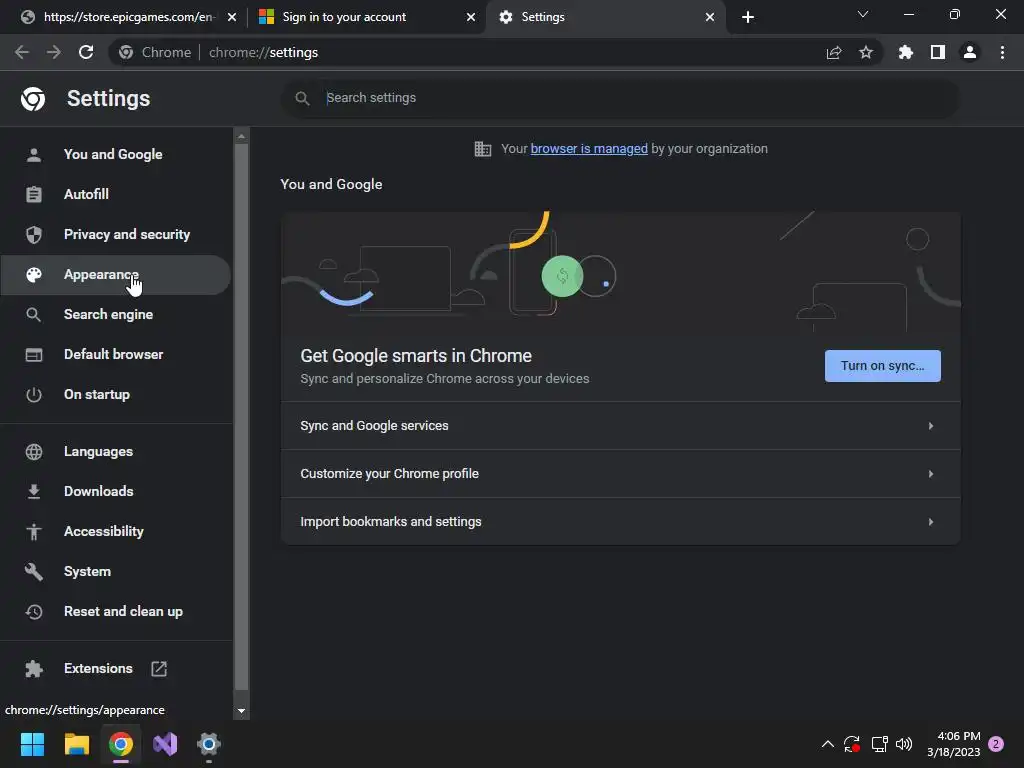Open Windows Settings gear in taskbar
This screenshot has width=1024, height=768.
click(x=209, y=744)
